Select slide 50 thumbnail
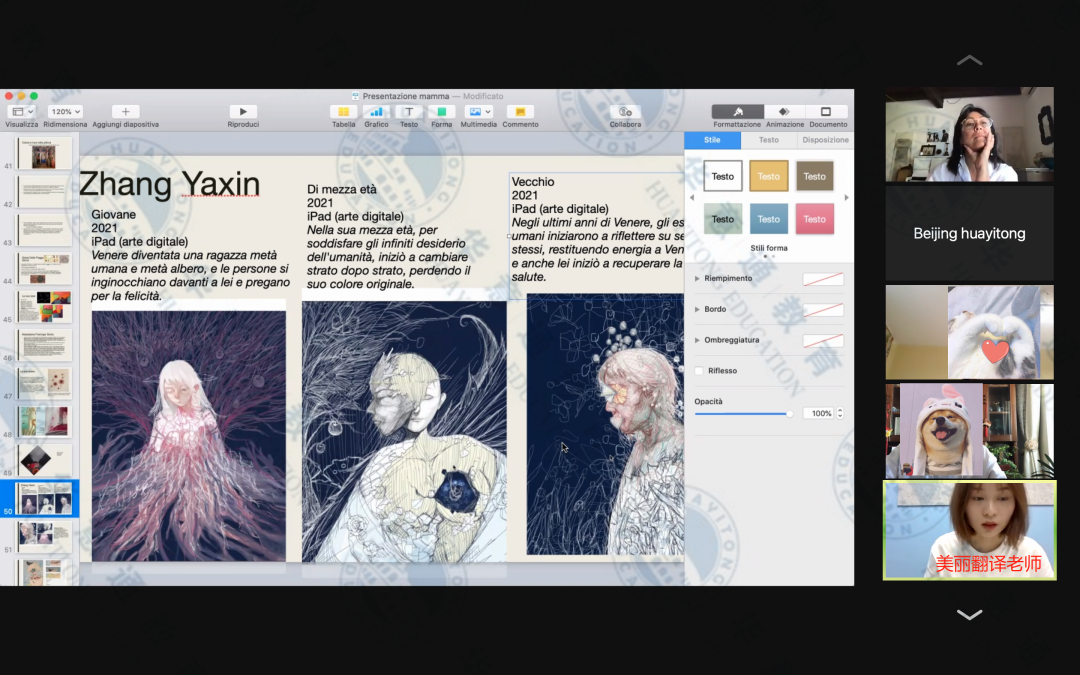 (44, 499)
